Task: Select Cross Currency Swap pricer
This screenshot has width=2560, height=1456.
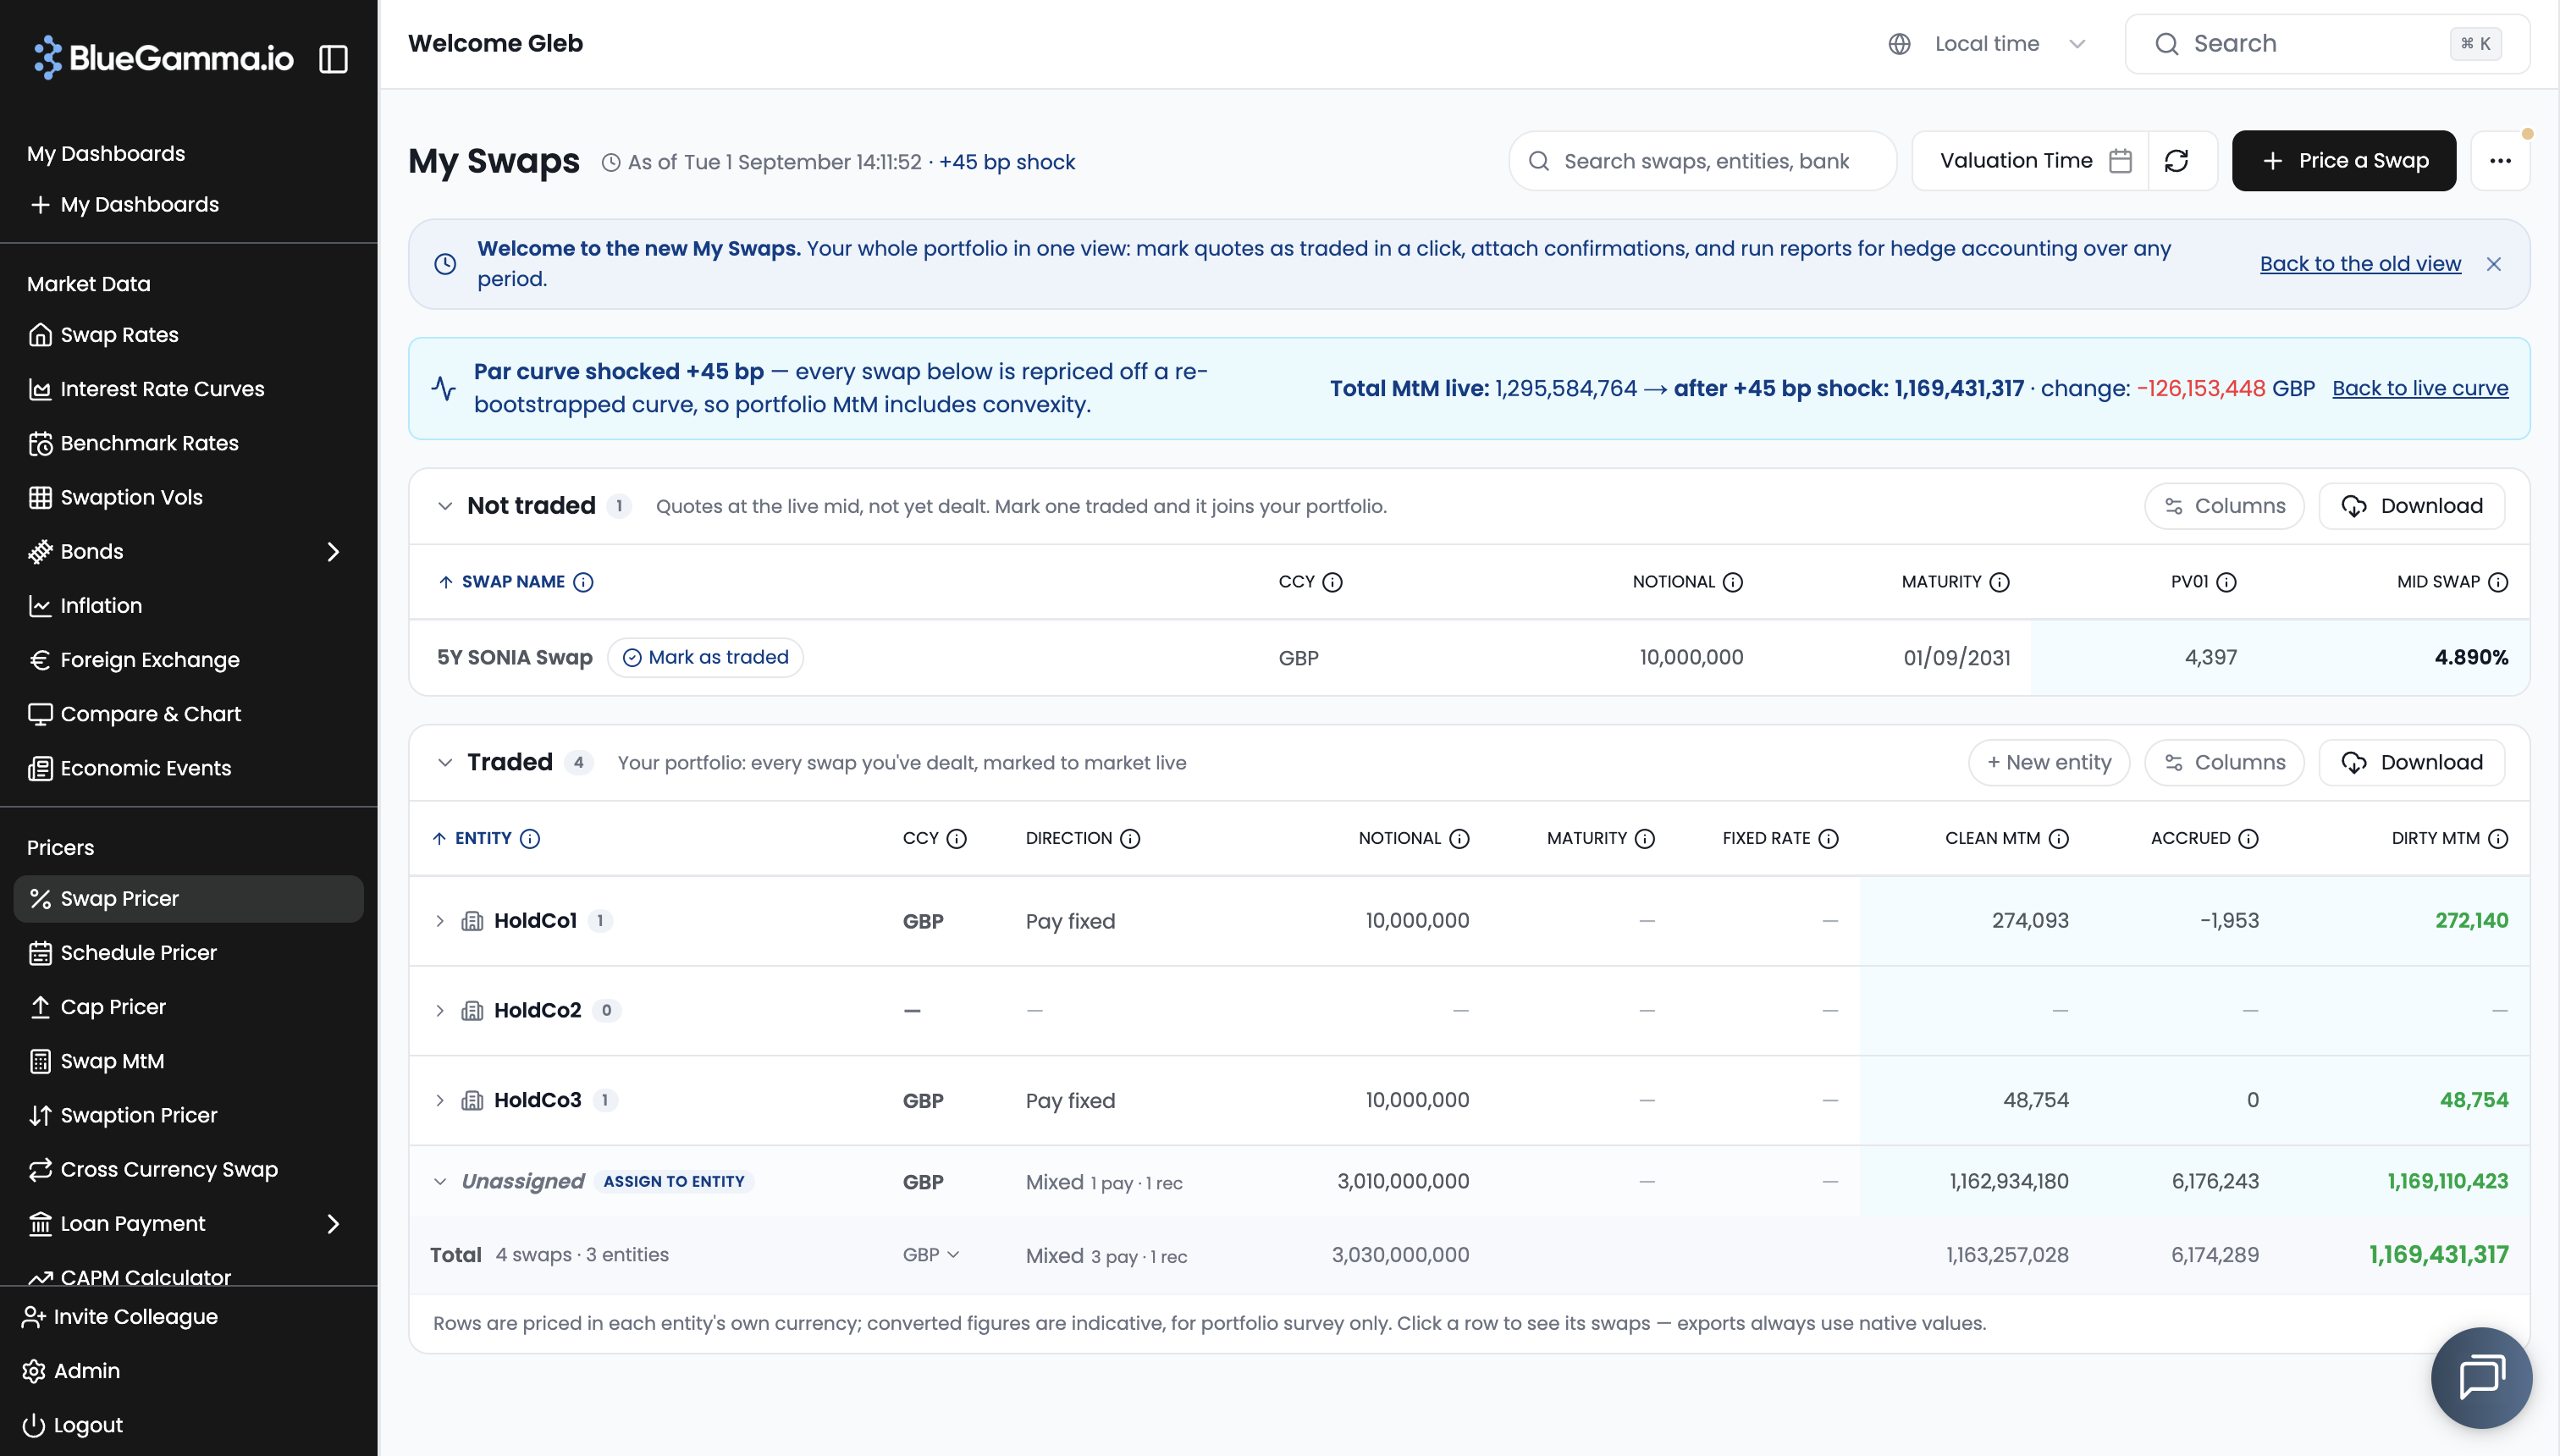Action: pyautogui.click(x=188, y=1169)
